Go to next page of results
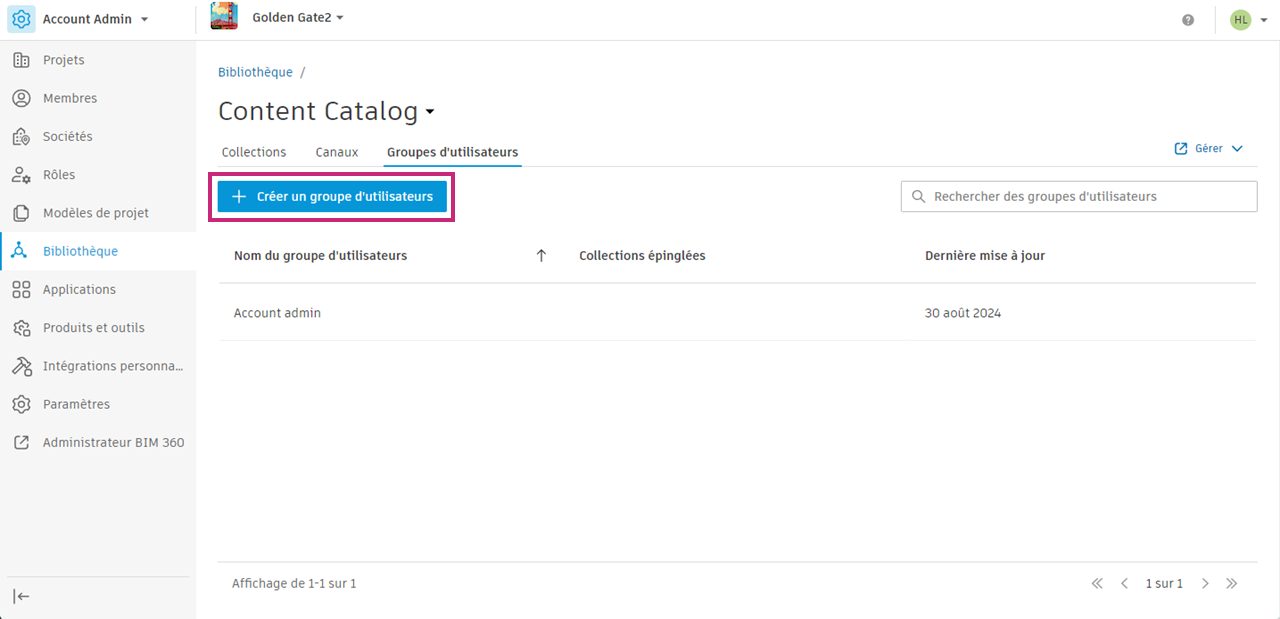This screenshot has width=1280, height=619. tap(1205, 583)
